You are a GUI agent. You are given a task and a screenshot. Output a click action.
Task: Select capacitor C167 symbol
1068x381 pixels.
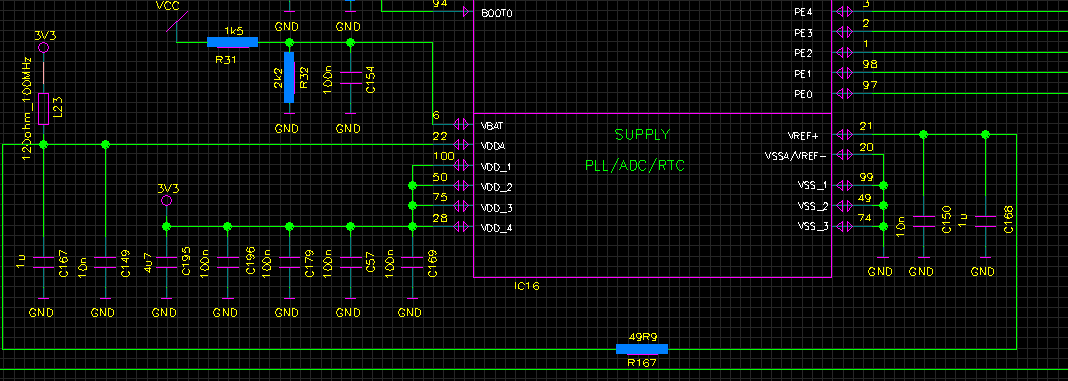[x=44, y=262]
